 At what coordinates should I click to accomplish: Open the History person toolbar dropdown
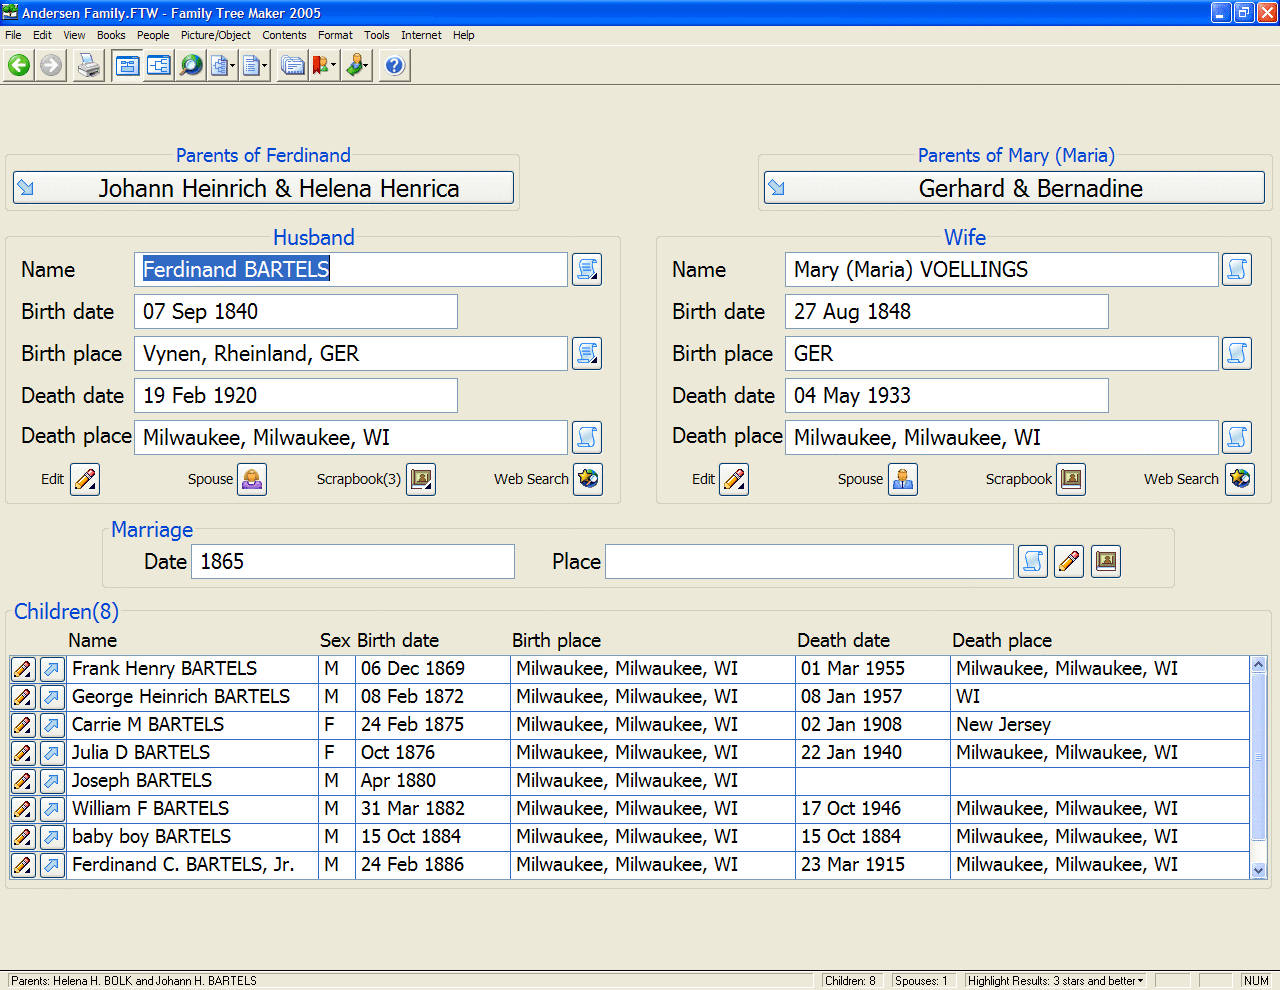click(x=357, y=66)
